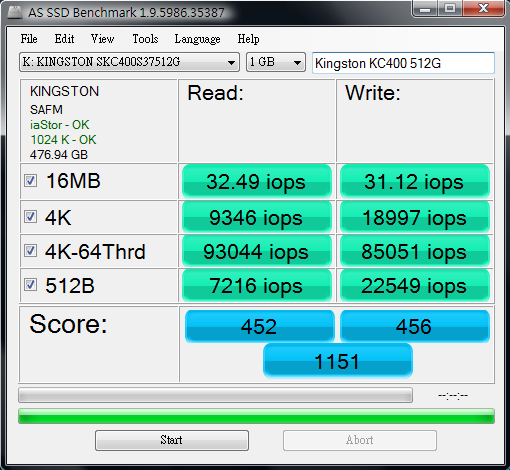Expand the 1 GB test size dropdown
510x470 pixels.
[276, 62]
